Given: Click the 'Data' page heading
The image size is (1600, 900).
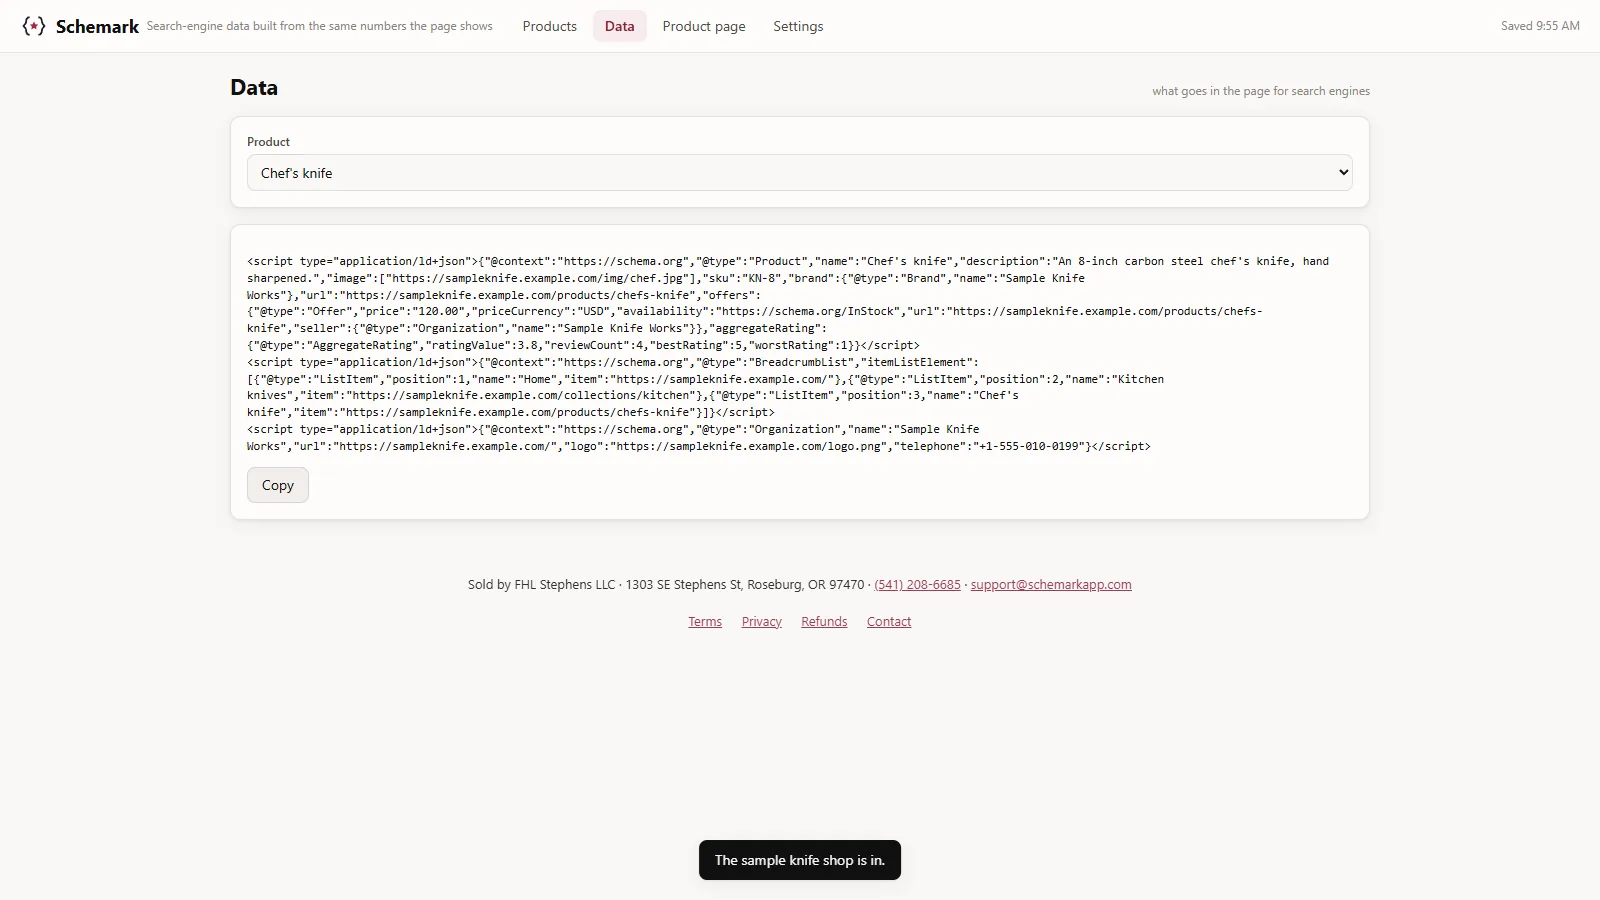Looking at the screenshot, I should click(254, 88).
